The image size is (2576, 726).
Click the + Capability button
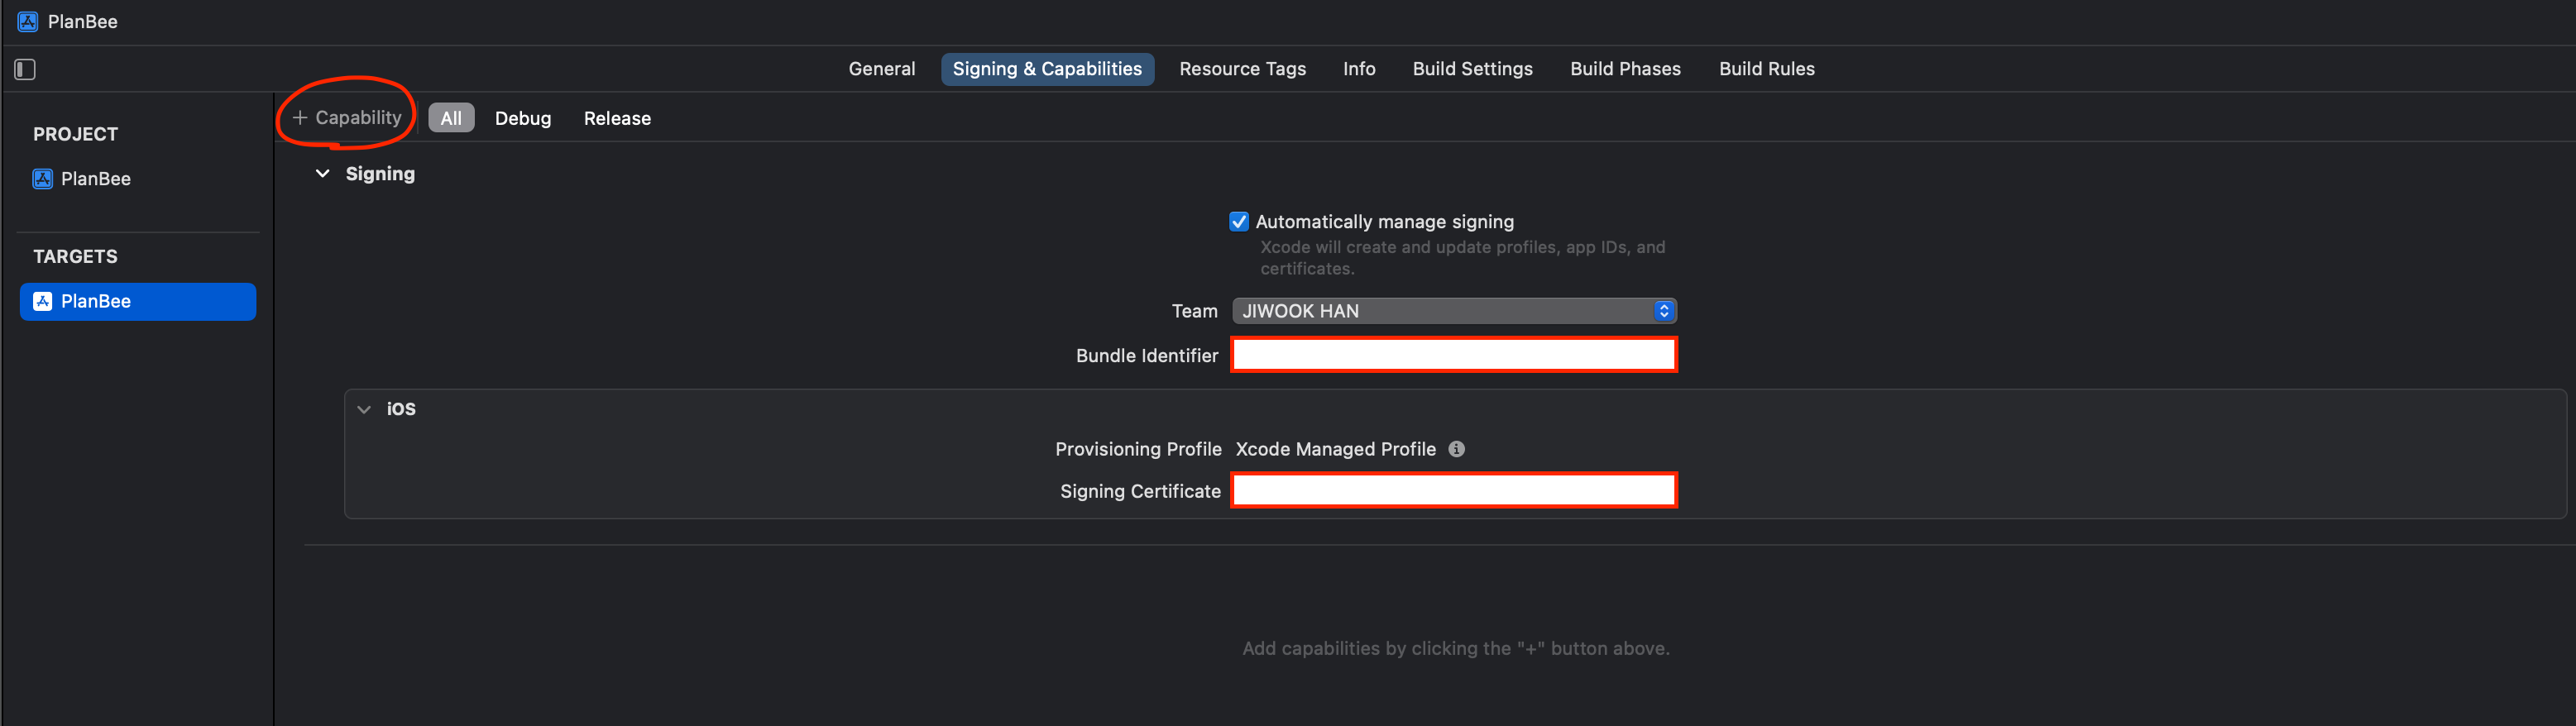coord(346,118)
